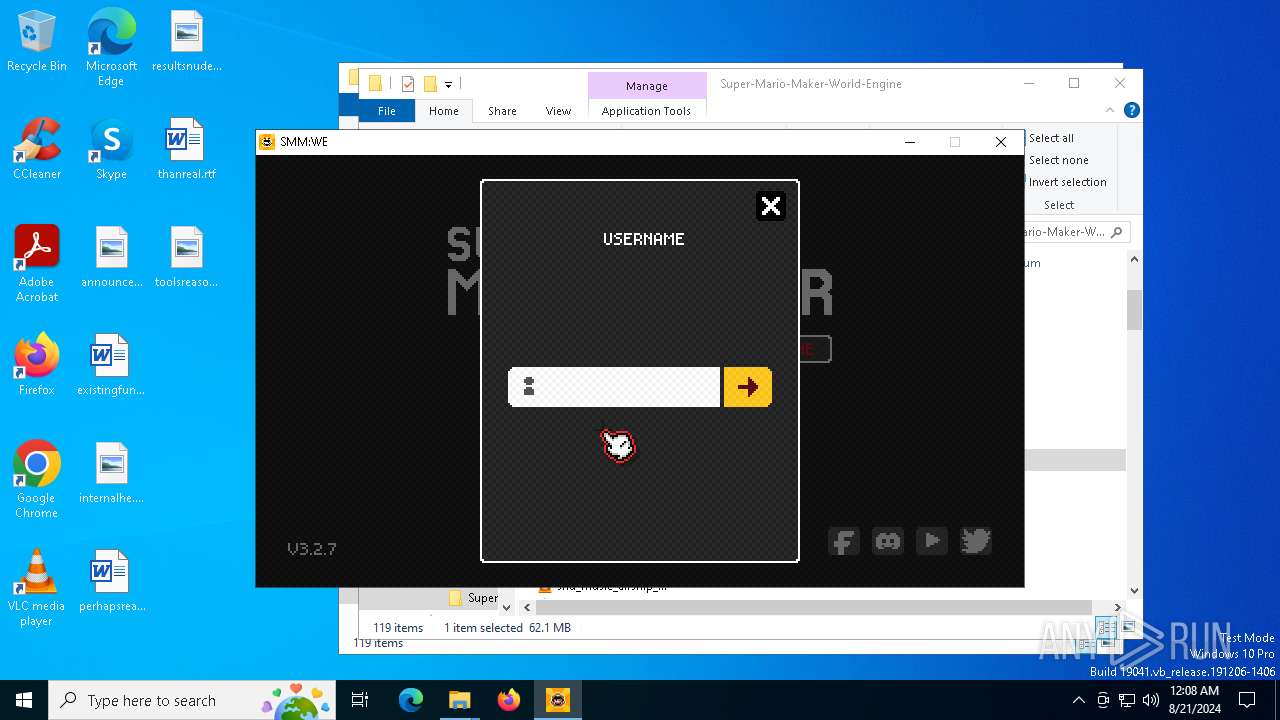The height and width of the screenshot is (720, 1280).
Task: Switch to the Home ribbon tab
Action: click(444, 111)
